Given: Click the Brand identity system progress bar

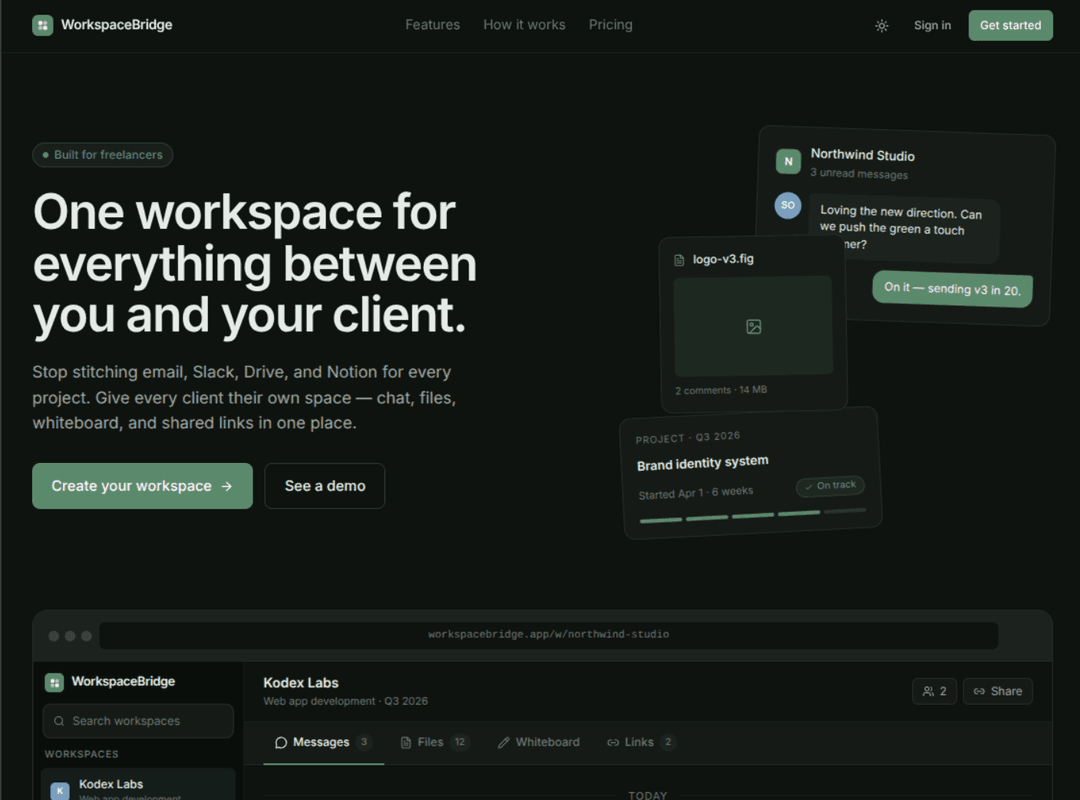Looking at the screenshot, I should (752, 515).
